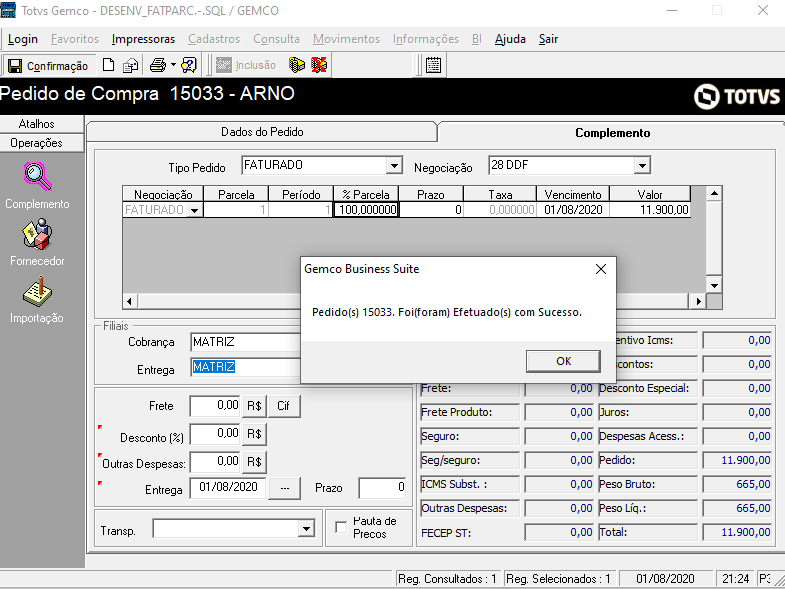Image resolution: width=785 pixels, height=589 pixels.
Task: Click the printer toolbar icon
Action: coord(158,65)
